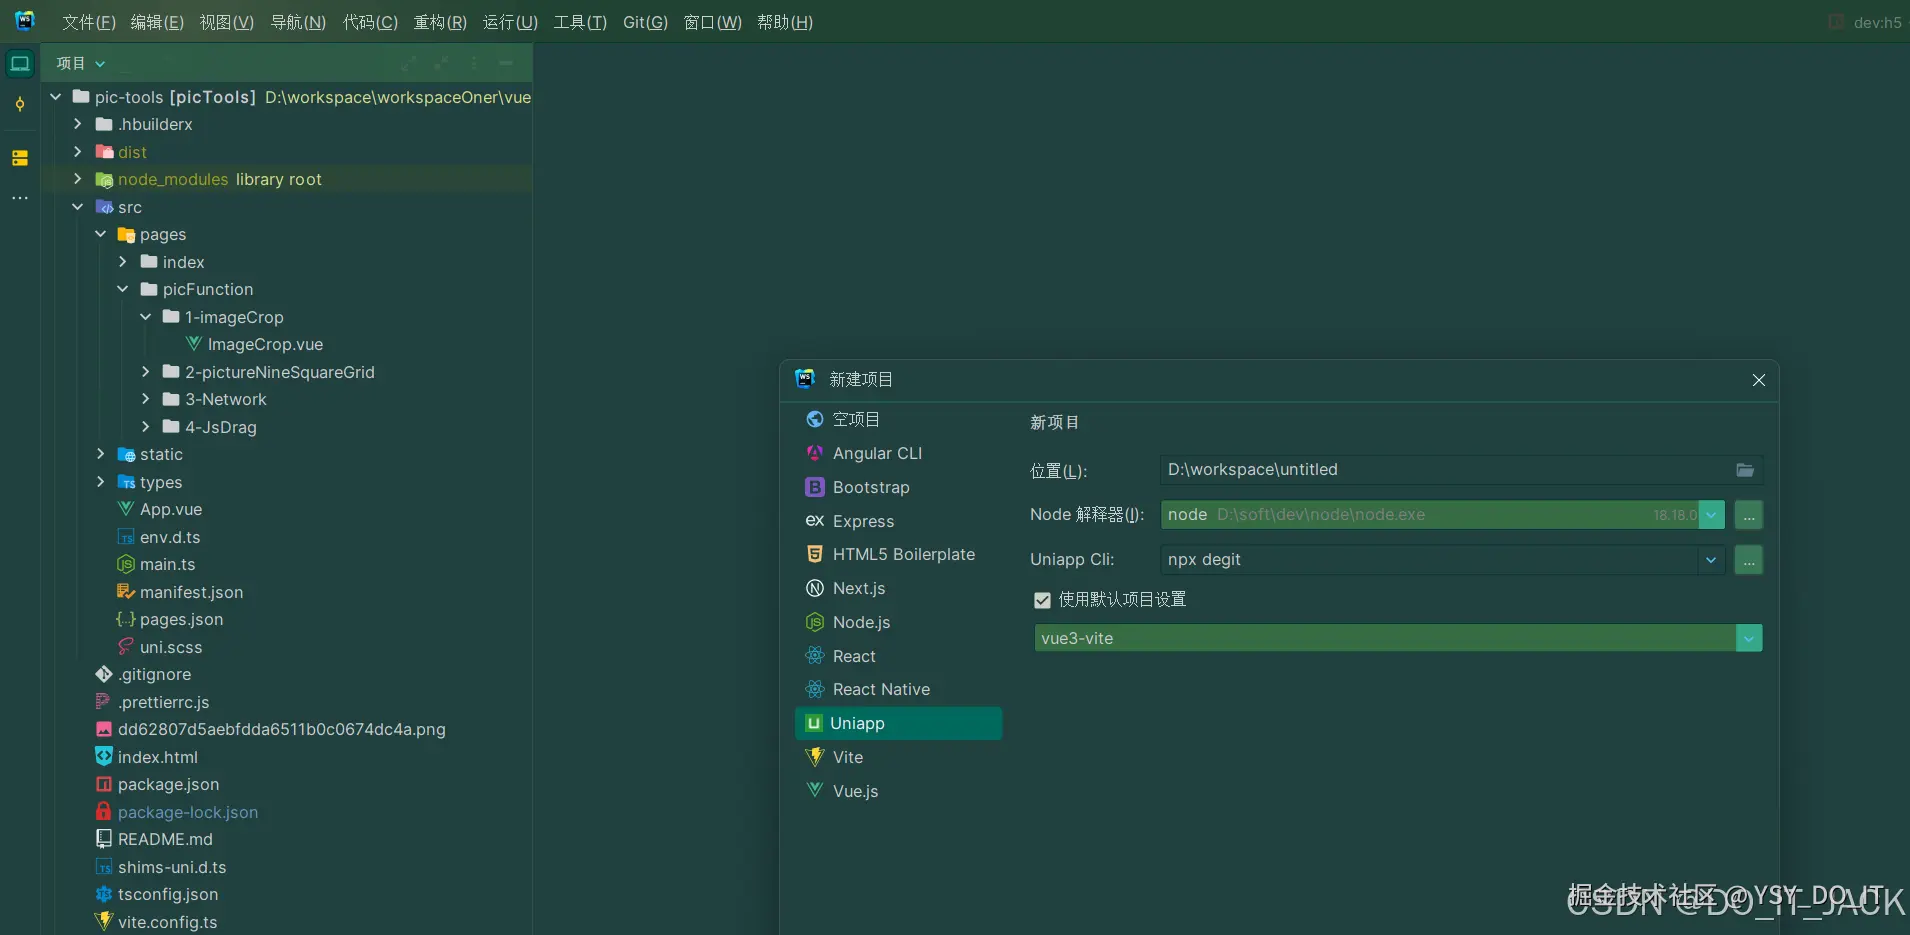Open the 代码(C) menu
Screen dimensions: 1910x935
click(x=371, y=22)
